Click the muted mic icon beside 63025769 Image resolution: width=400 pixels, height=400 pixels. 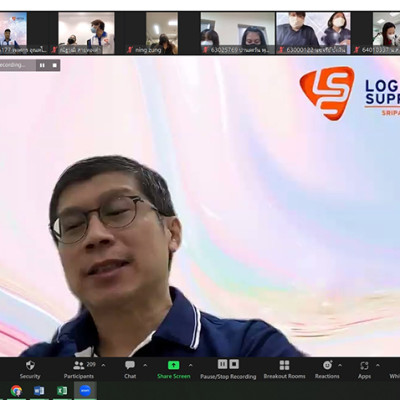click(x=206, y=50)
